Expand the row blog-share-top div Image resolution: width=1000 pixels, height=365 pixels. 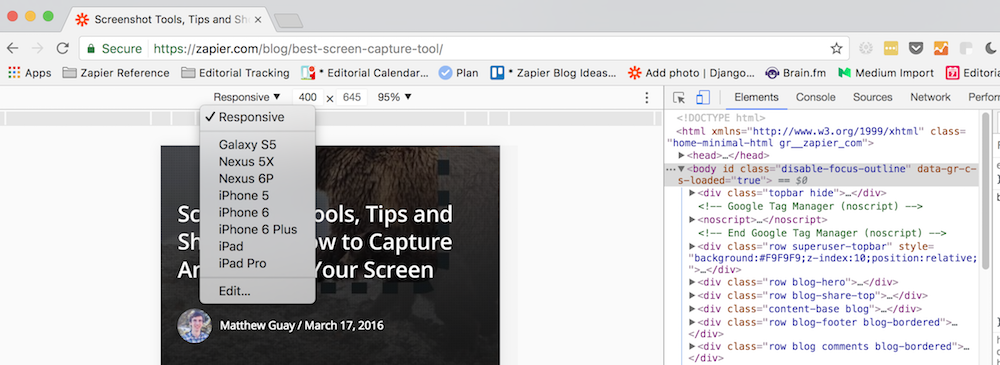(693, 295)
